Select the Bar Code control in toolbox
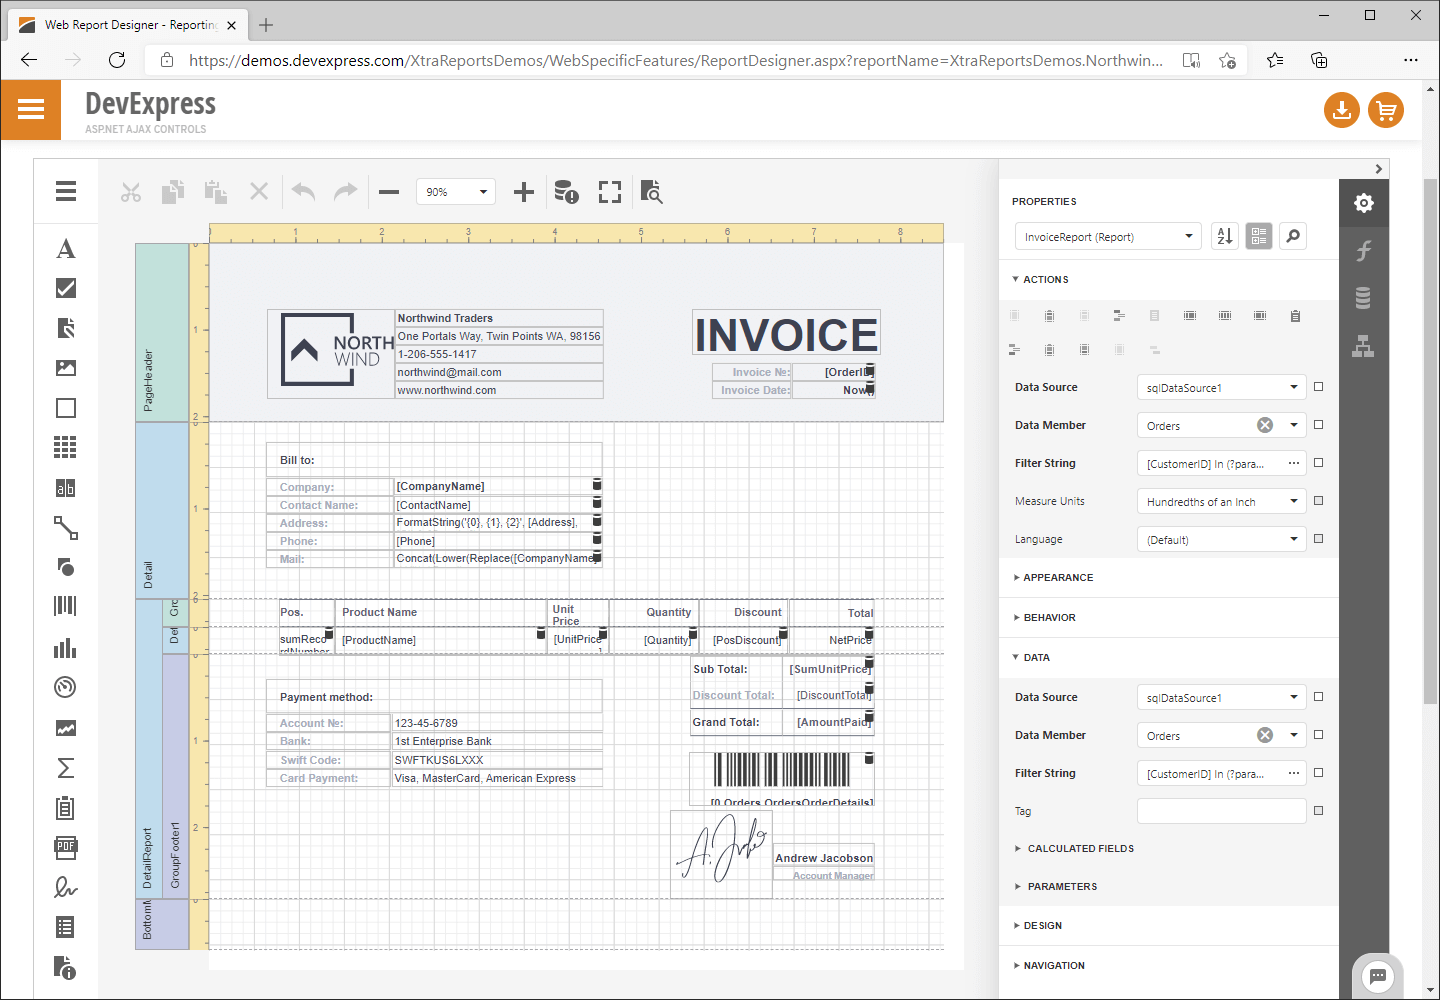Image resolution: width=1440 pixels, height=1000 pixels. coord(65,607)
